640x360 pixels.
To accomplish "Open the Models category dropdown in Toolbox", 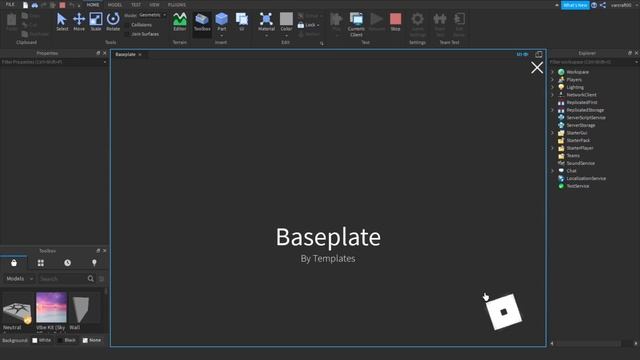I will (19, 279).
